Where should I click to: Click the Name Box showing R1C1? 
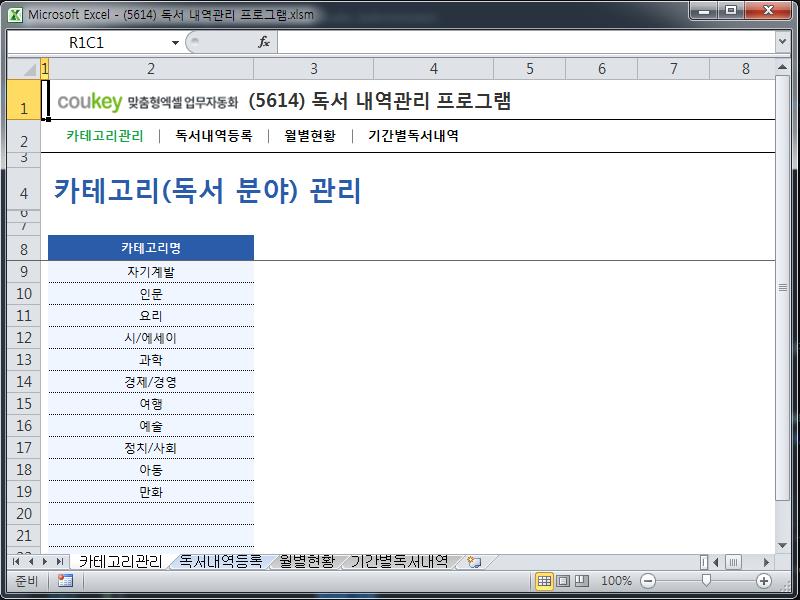point(87,43)
